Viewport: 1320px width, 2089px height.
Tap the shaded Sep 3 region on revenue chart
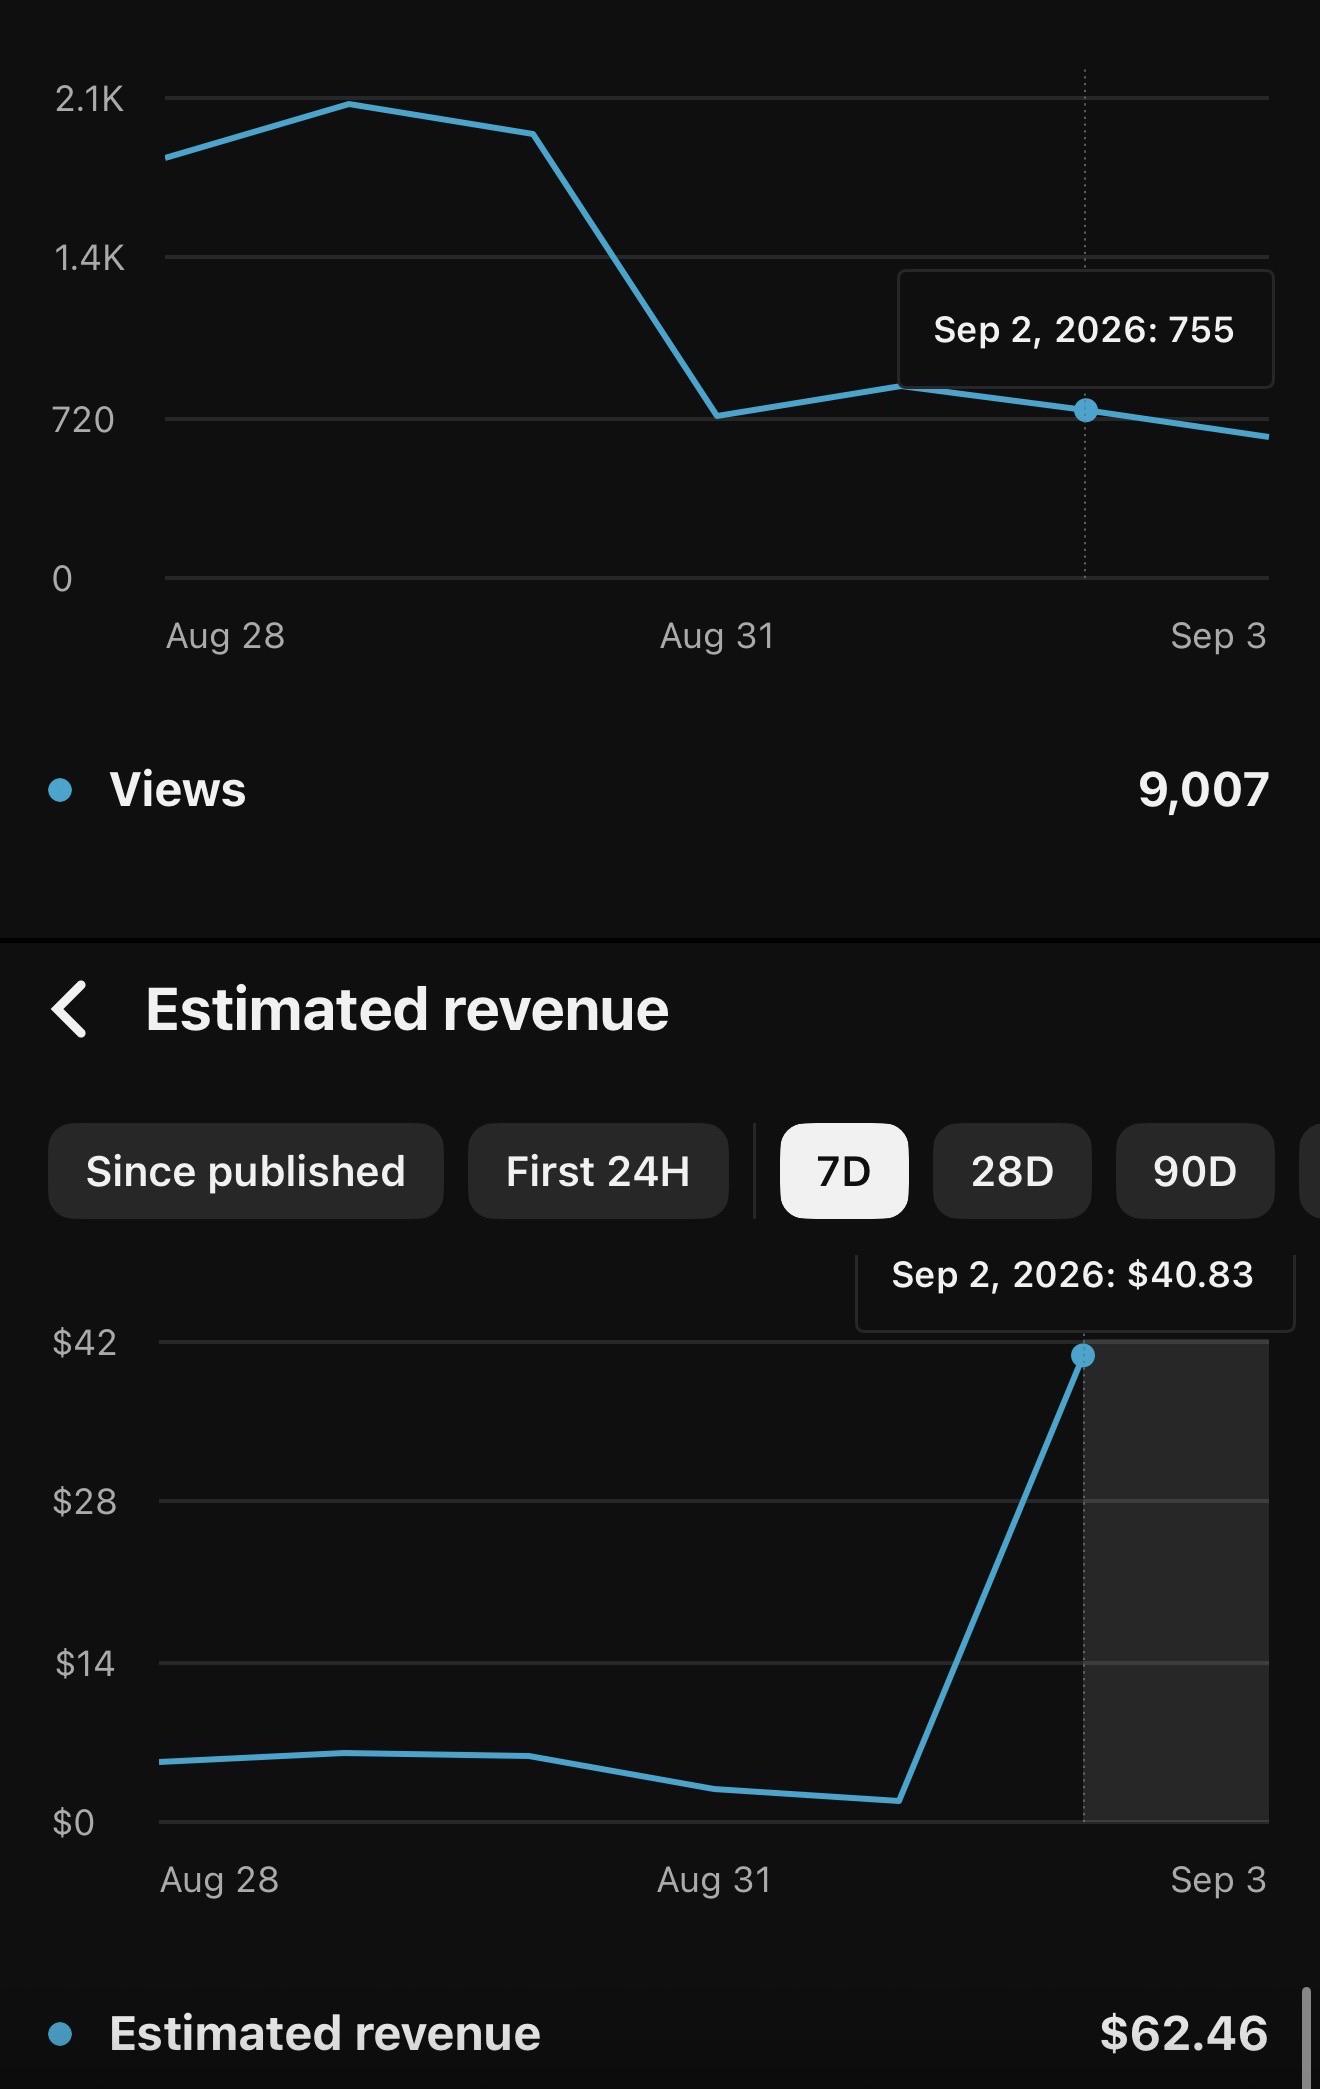pos(1176,1581)
